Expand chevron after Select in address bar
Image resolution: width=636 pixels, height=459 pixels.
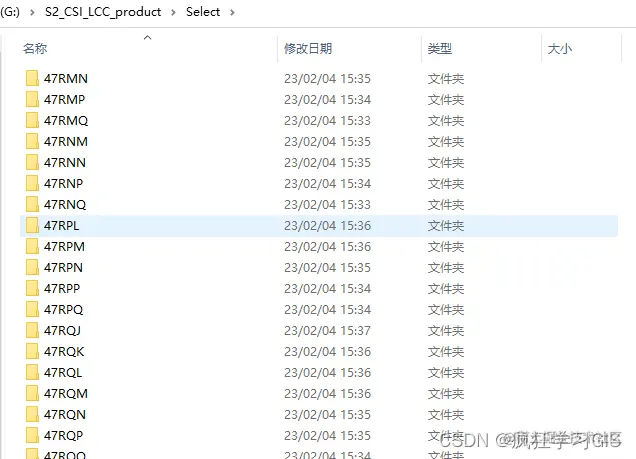(x=232, y=12)
